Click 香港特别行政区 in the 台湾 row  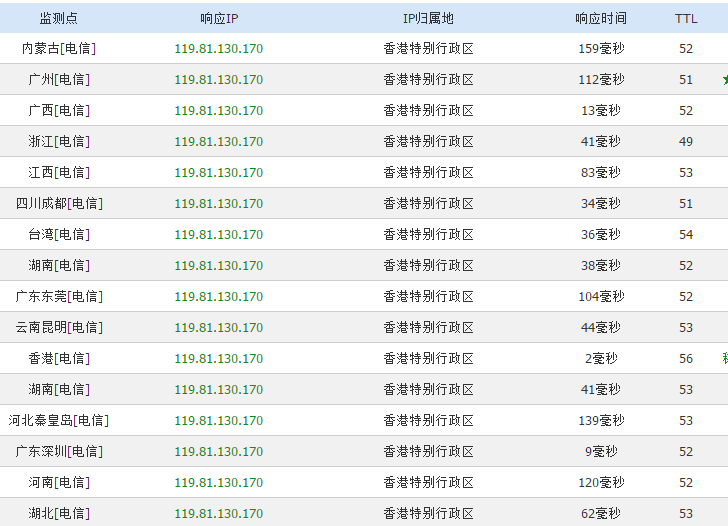428,234
